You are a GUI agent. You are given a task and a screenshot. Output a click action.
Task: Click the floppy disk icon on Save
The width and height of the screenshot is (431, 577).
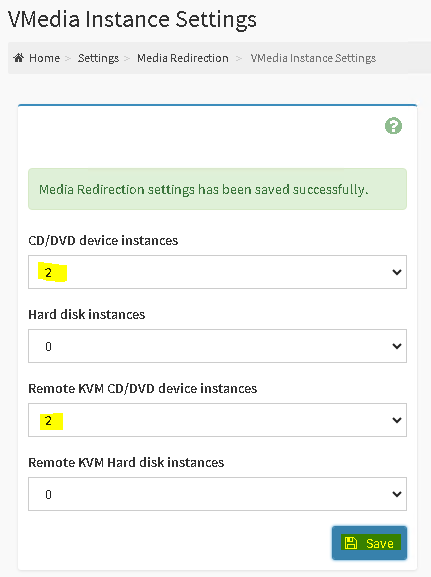(x=351, y=543)
